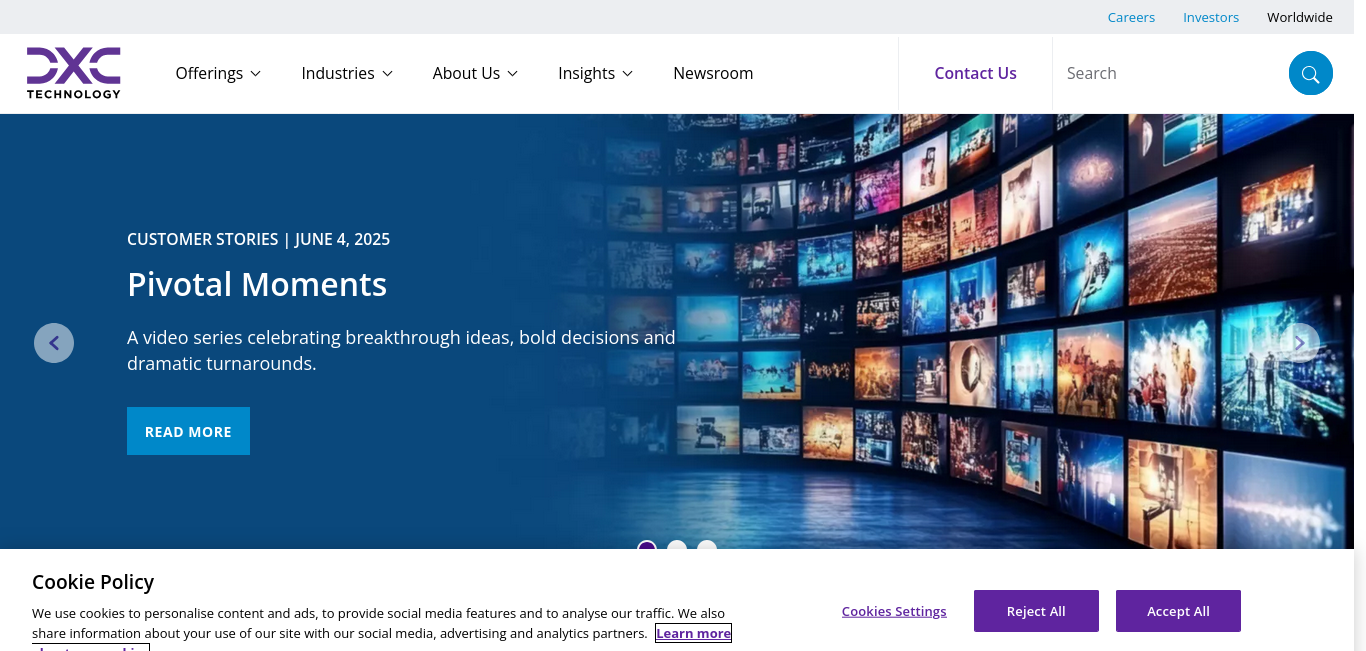Click the DXC Technology logo

click(73, 73)
